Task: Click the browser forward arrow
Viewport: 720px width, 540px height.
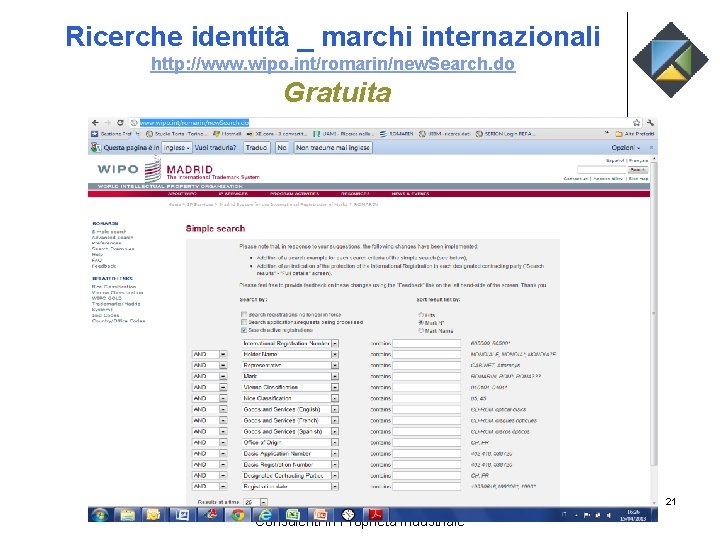Action: [x=107, y=123]
